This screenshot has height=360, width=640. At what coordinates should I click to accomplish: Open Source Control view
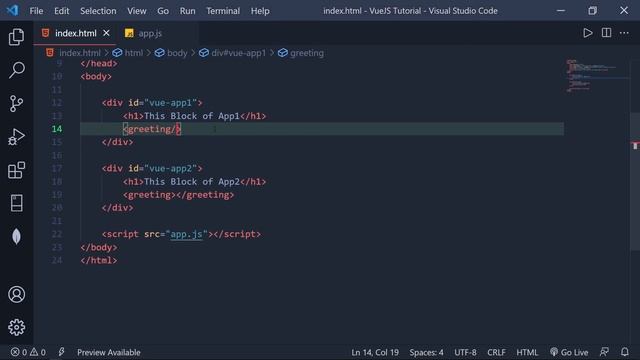coord(16,104)
